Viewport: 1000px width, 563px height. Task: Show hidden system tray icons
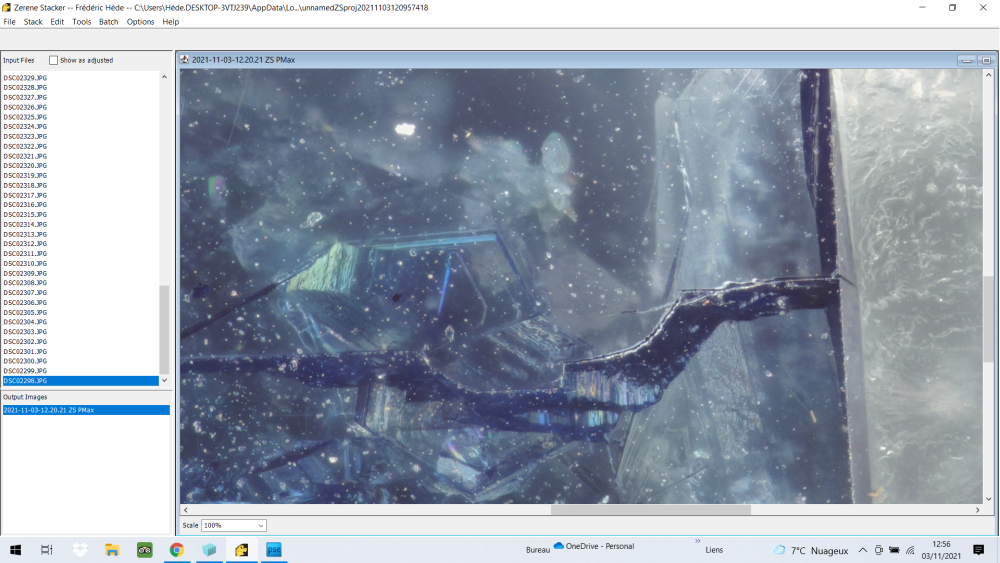pos(862,550)
